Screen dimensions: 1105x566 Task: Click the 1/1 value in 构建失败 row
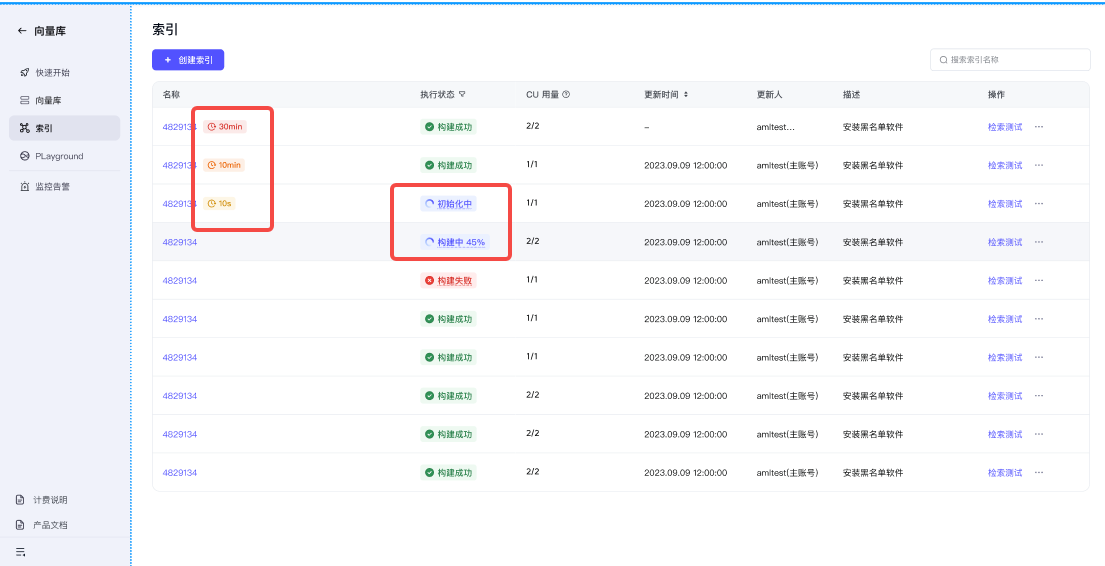[x=531, y=280]
